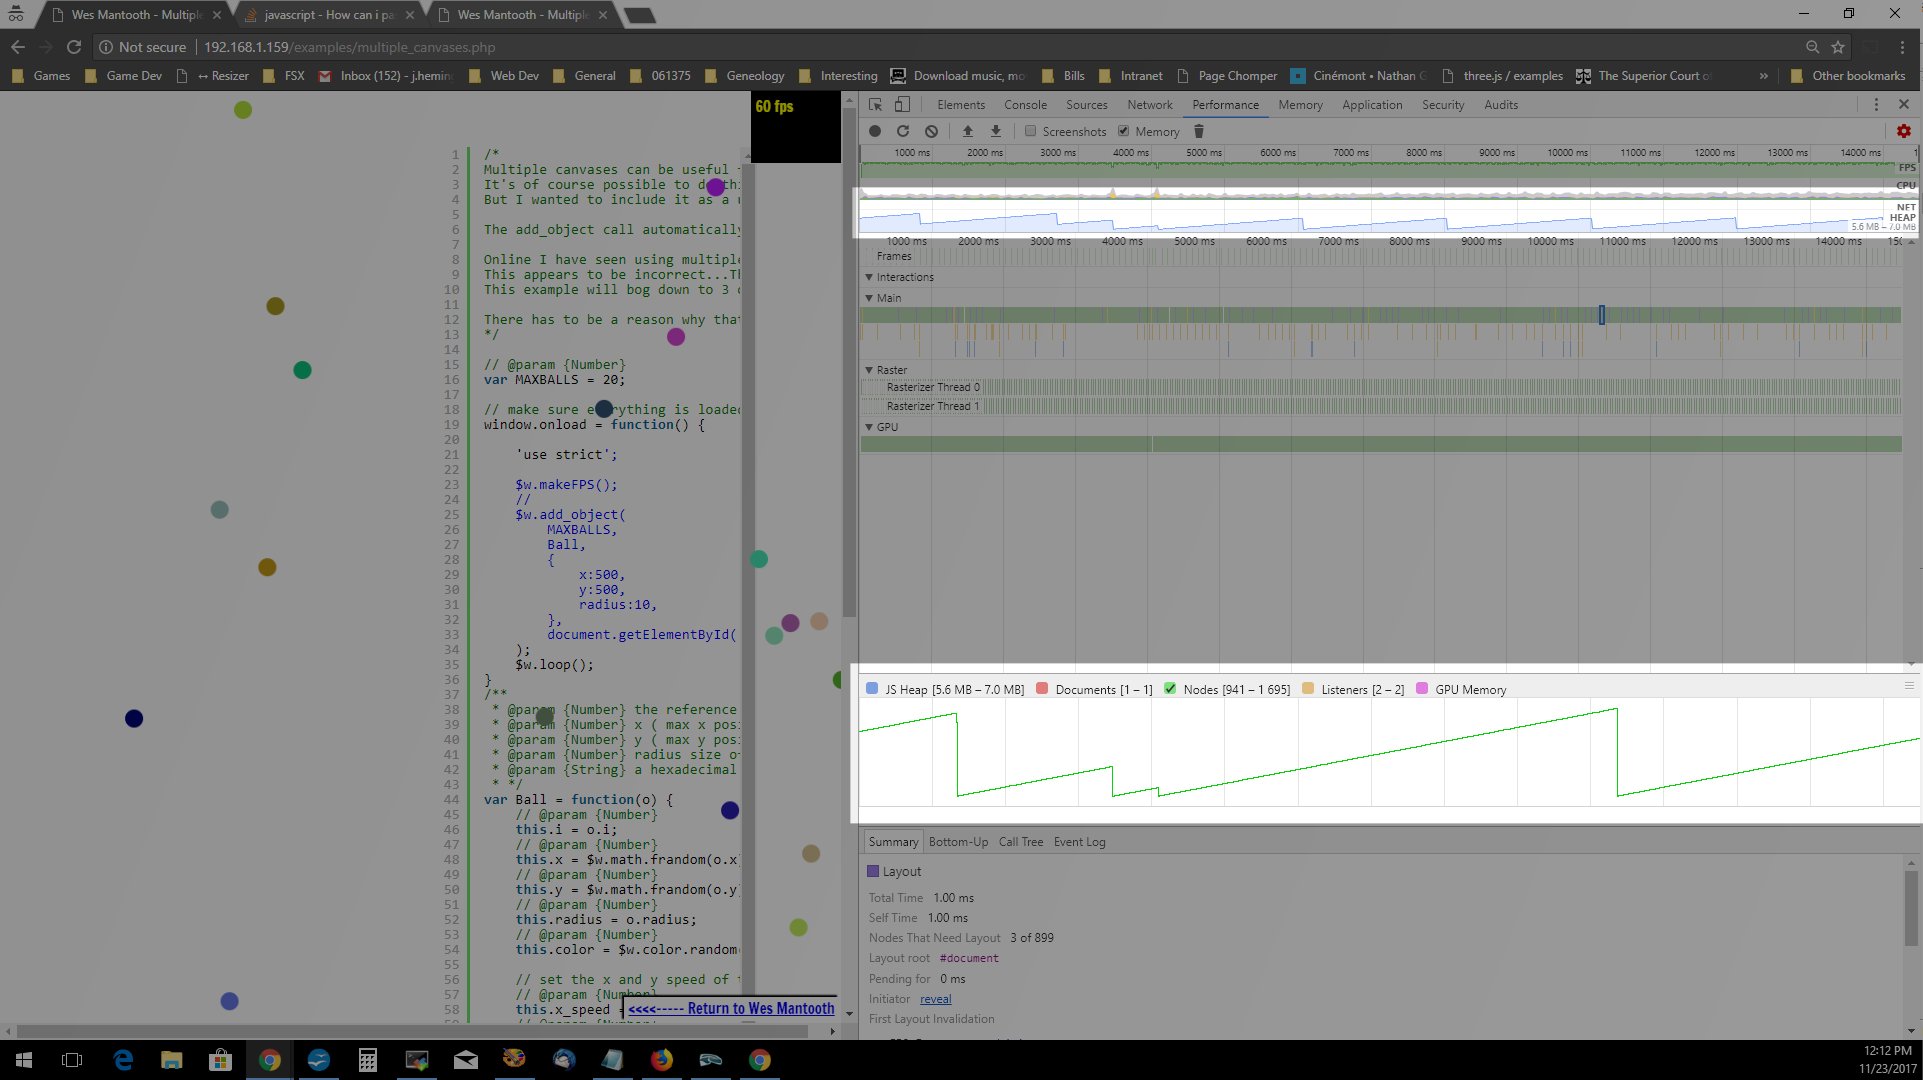Collapse the GPU section

pyautogui.click(x=869, y=427)
